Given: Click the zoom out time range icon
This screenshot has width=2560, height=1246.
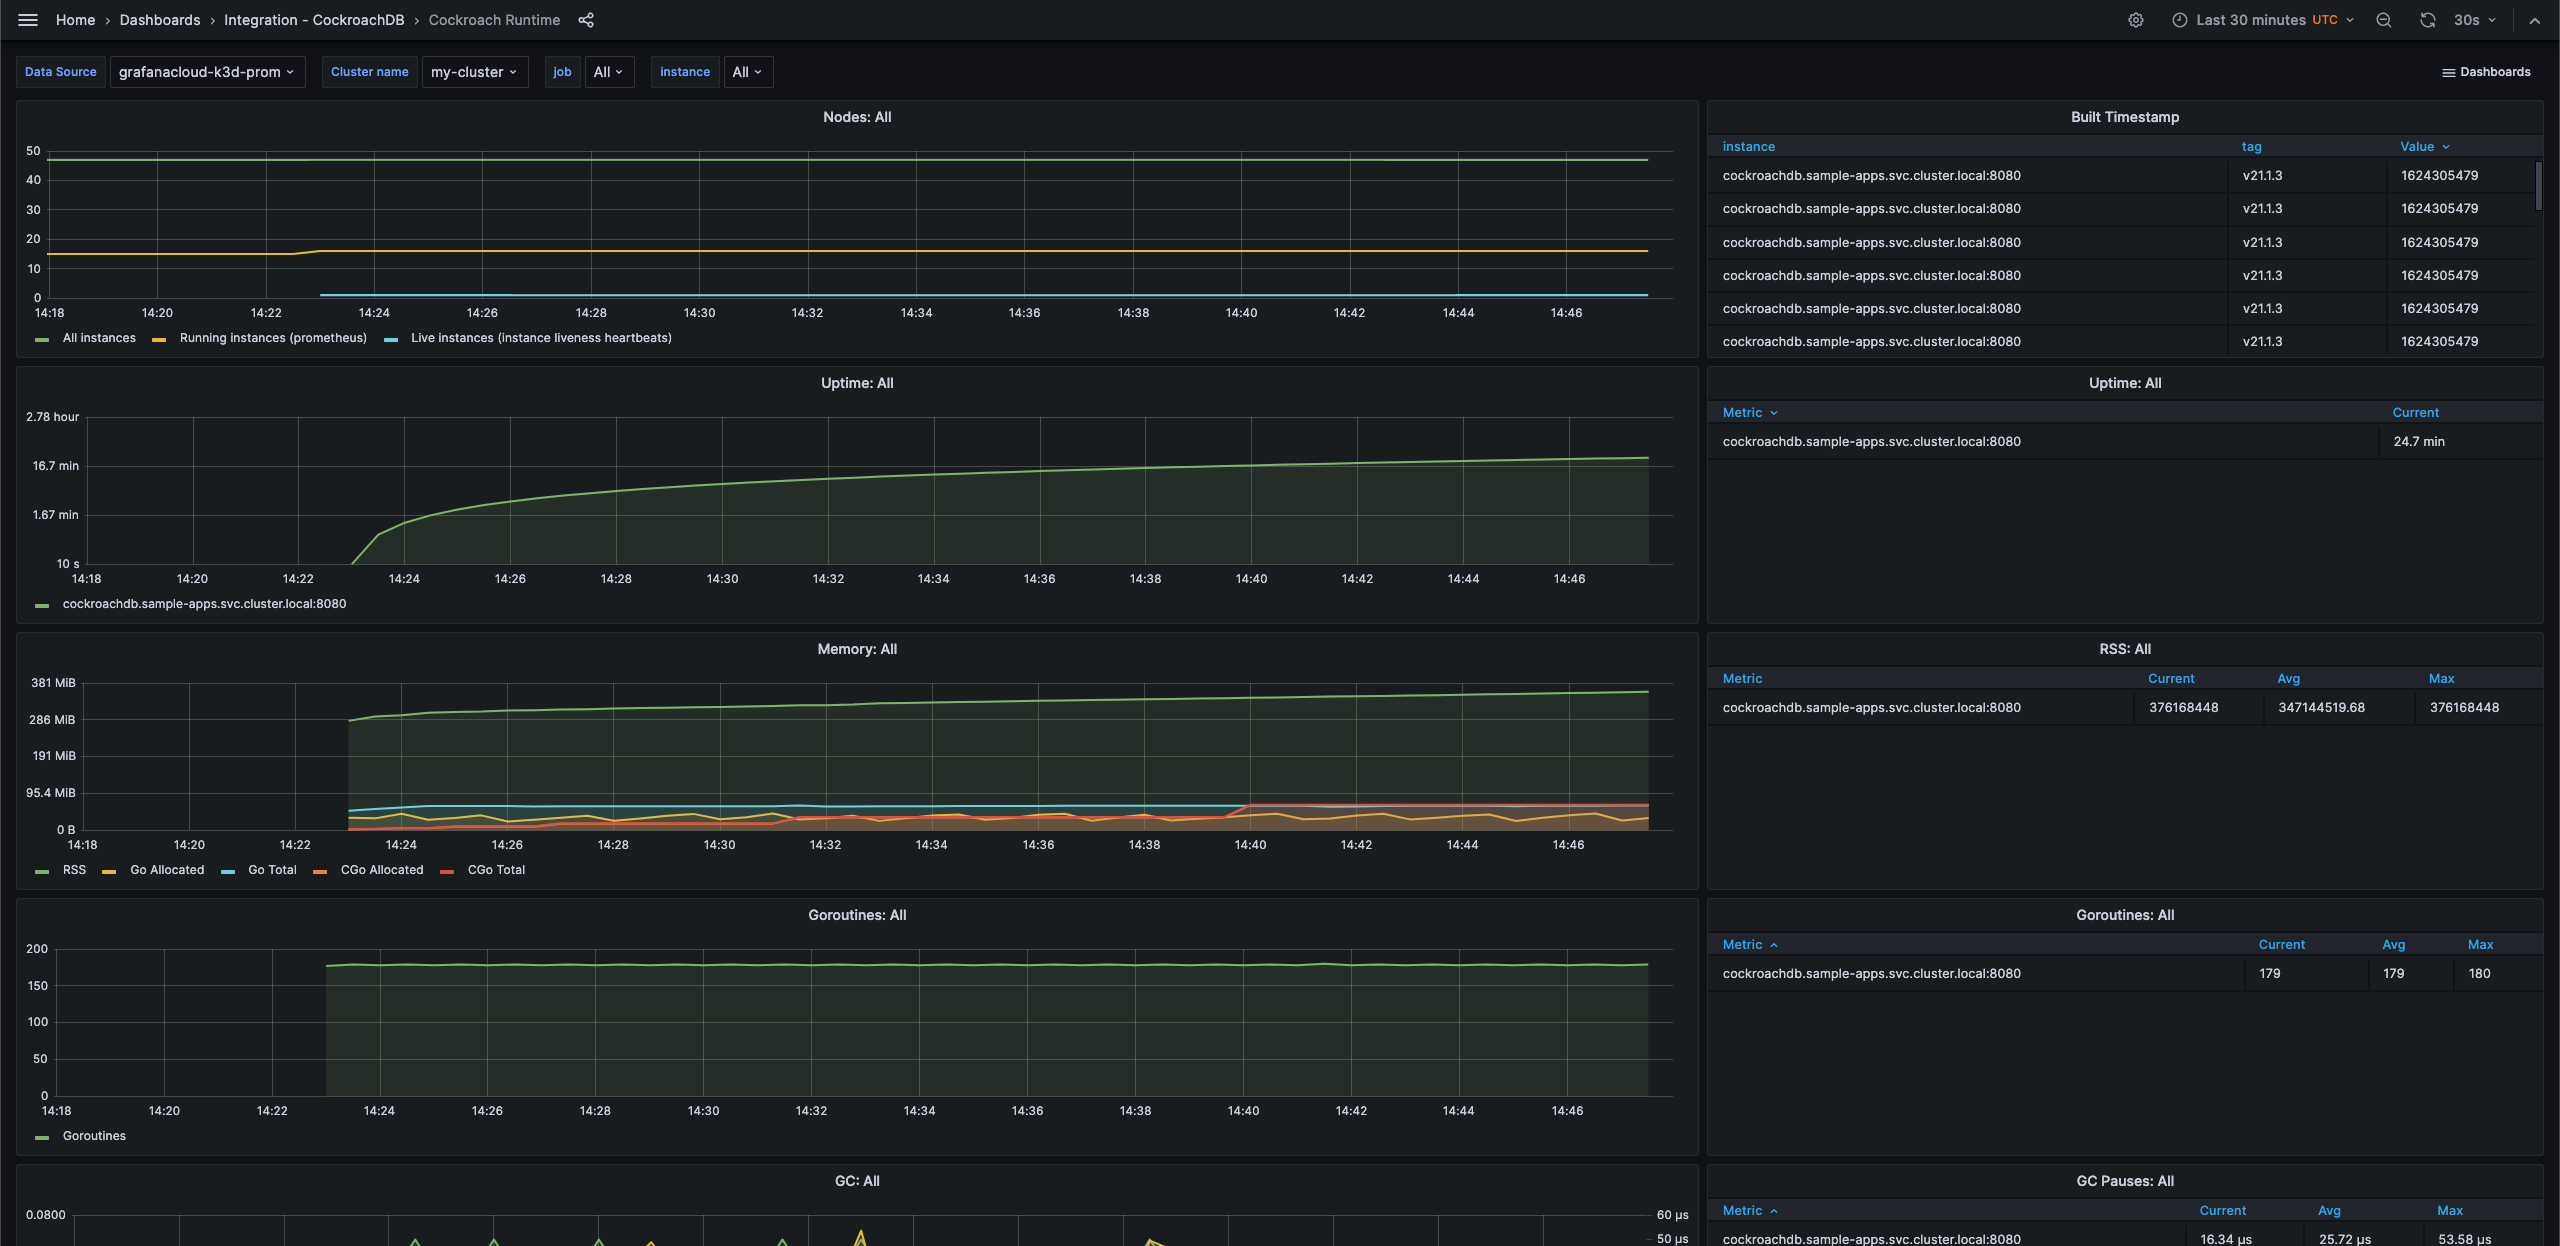Looking at the screenshot, I should tap(2384, 20).
